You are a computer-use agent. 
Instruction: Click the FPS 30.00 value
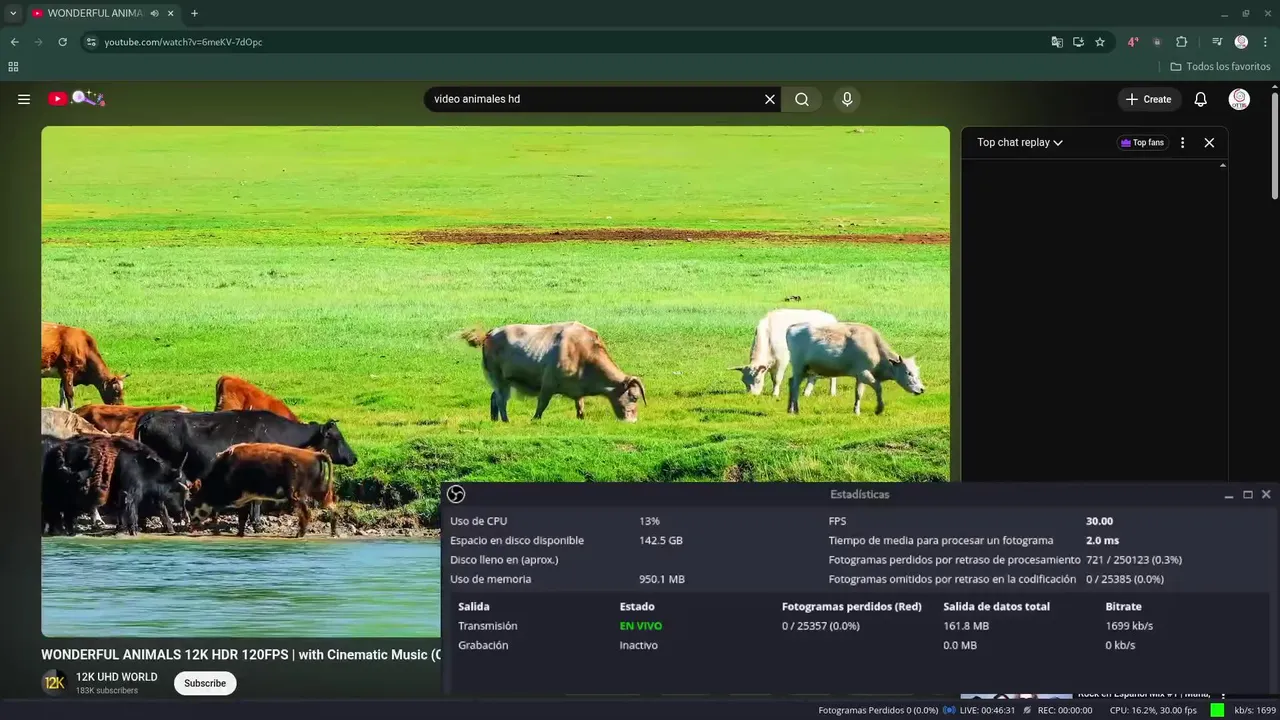(x=1099, y=521)
